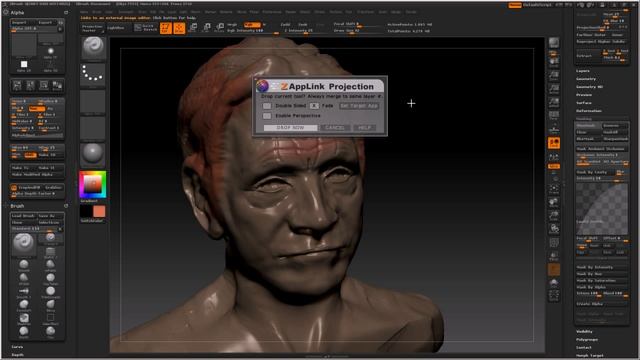Expand the Surface subpalette
640x360 pixels.
[x=584, y=103]
